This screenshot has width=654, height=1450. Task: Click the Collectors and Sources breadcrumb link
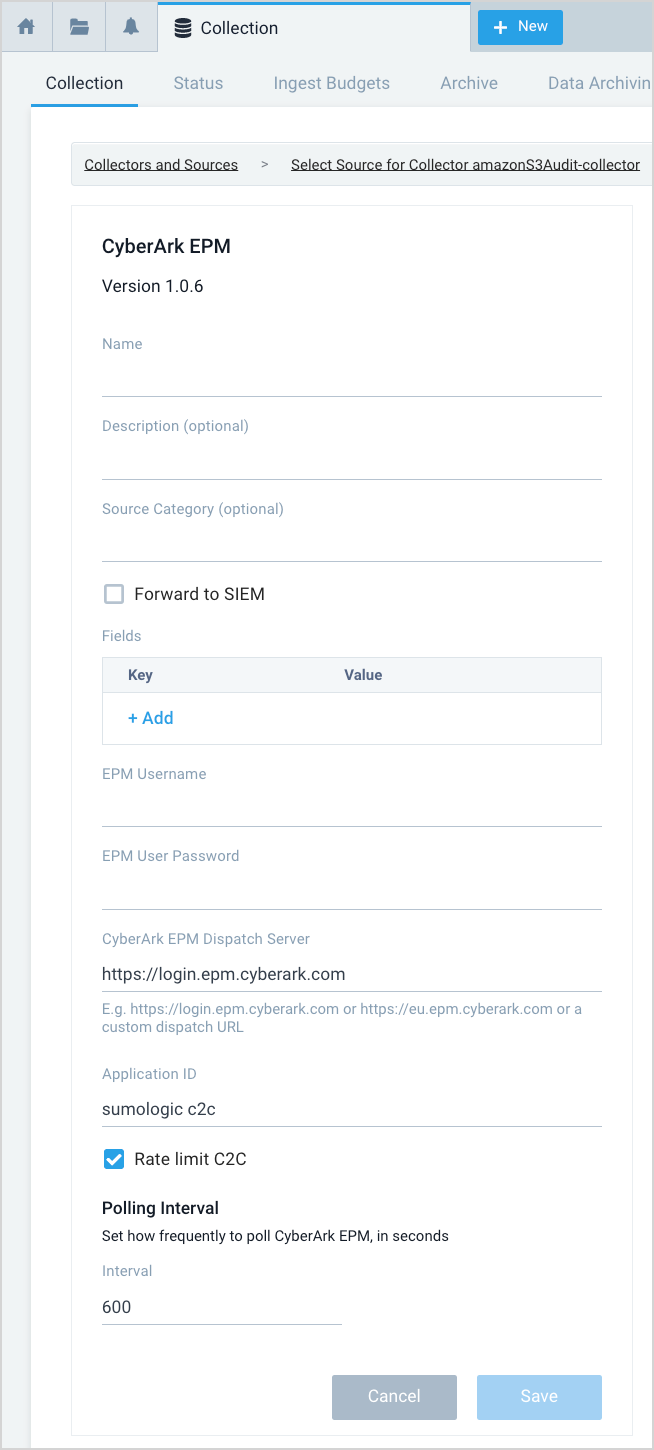(161, 164)
